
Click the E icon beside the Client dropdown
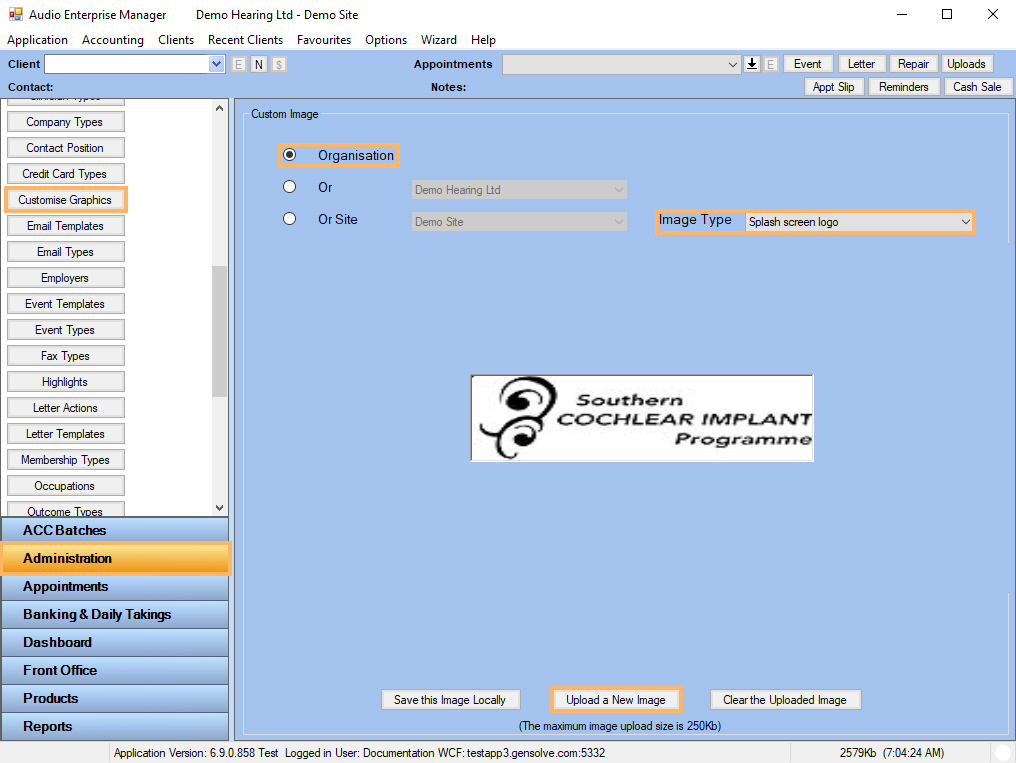238,63
